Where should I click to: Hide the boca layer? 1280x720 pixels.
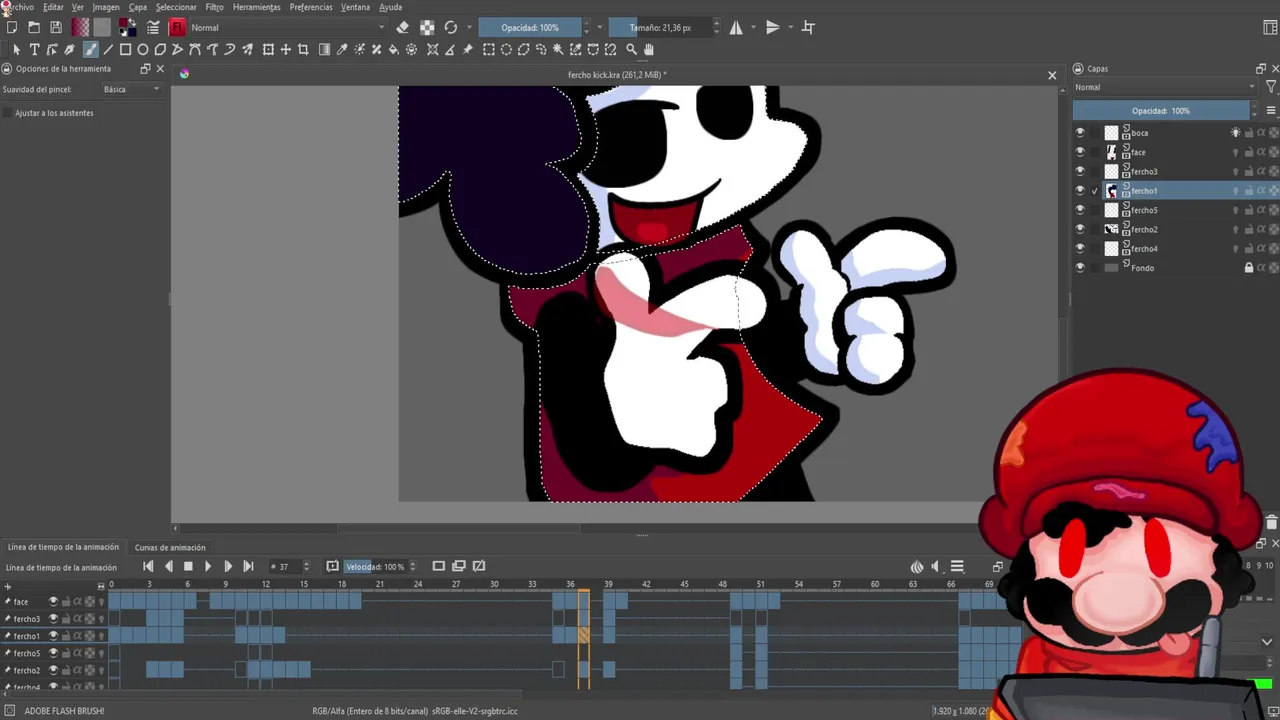[1079, 132]
